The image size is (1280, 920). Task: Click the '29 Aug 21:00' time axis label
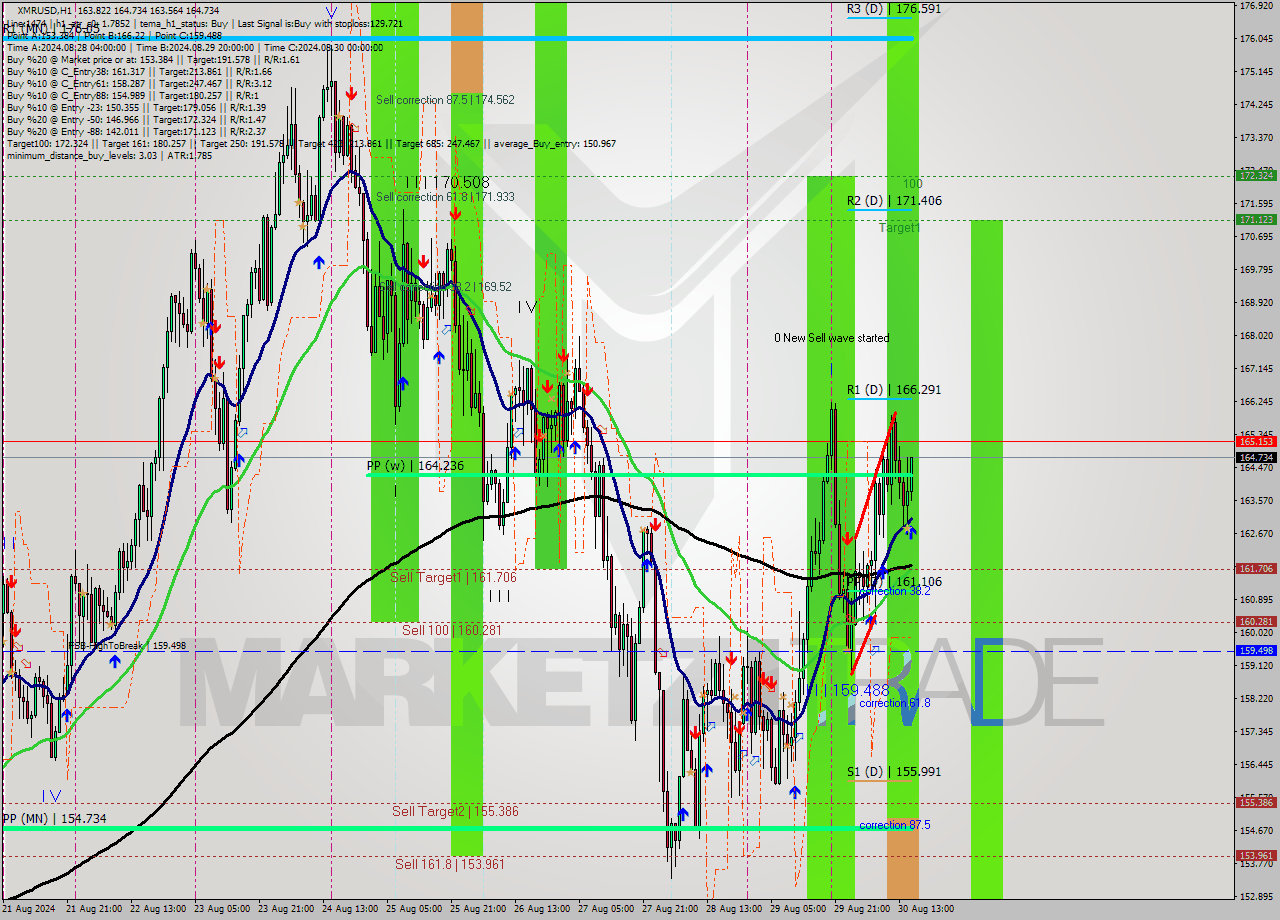click(x=862, y=909)
